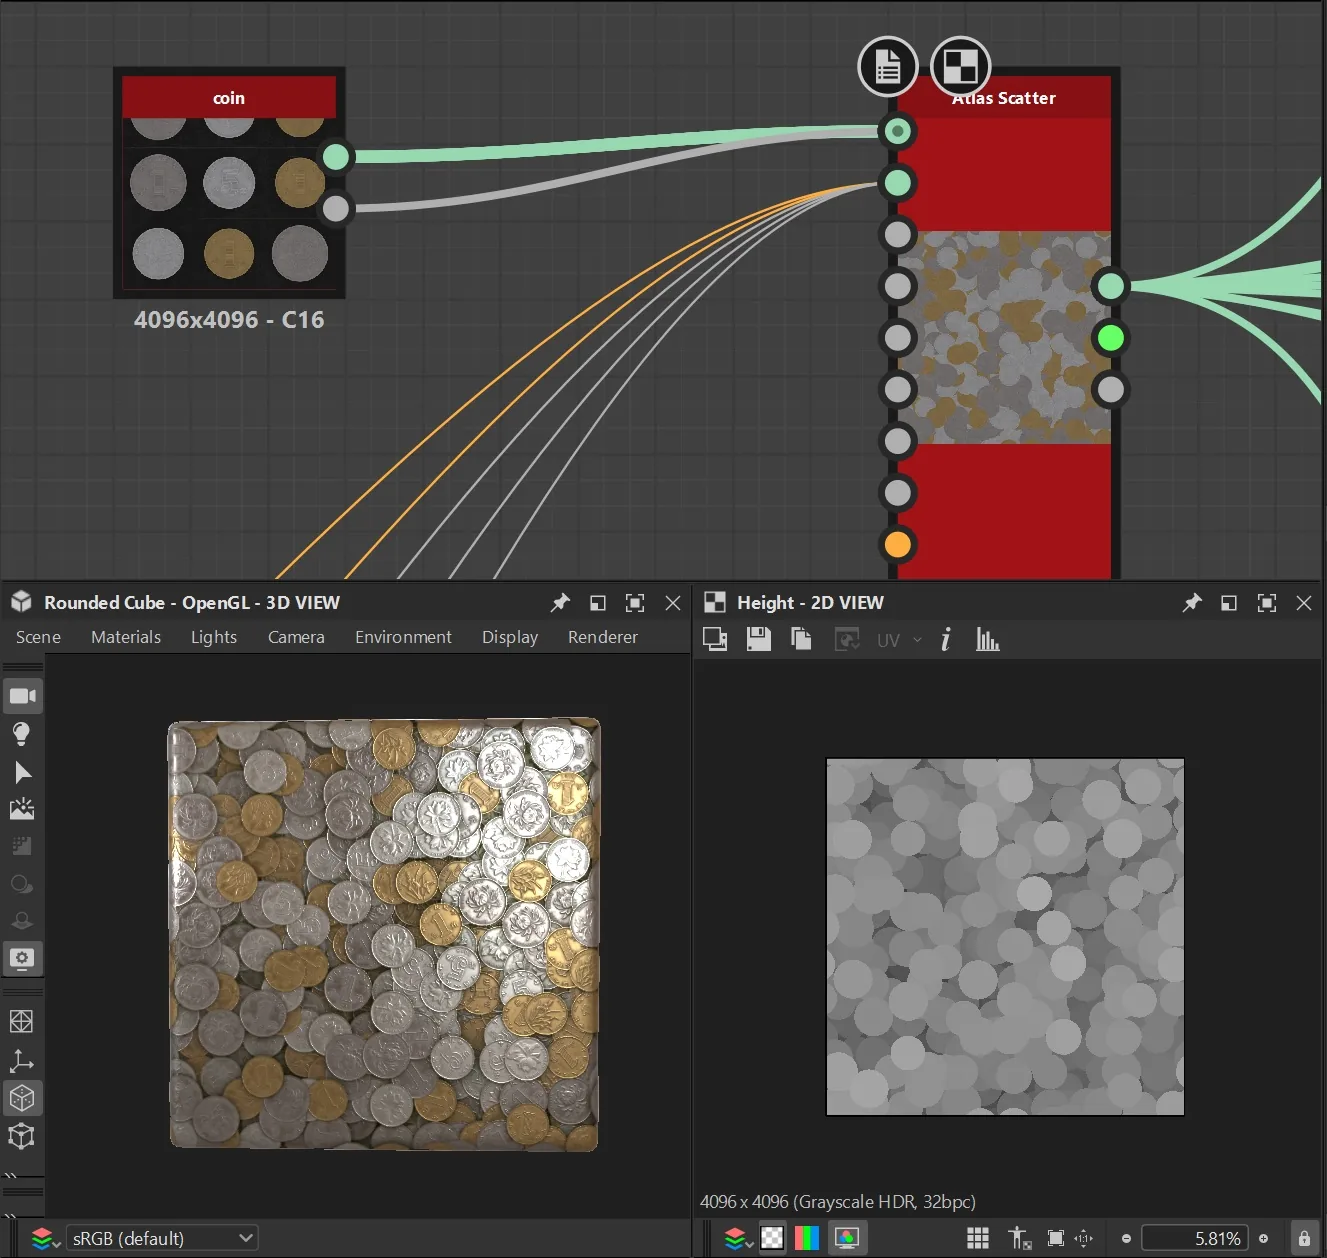Pin the Height 2D view panel
Image resolution: width=1327 pixels, height=1258 pixels.
(1191, 603)
